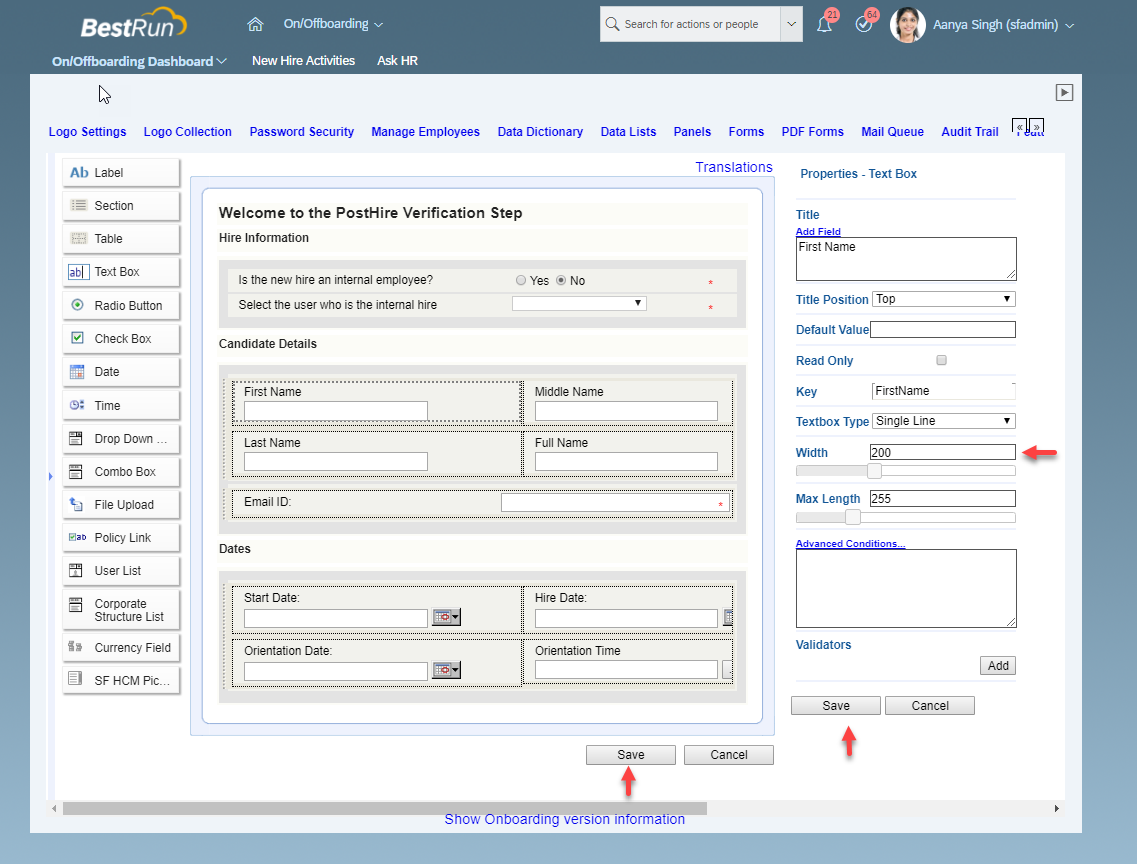The width and height of the screenshot is (1137, 864).
Task: Click the Home icon in header
Action: pos(255,24)
